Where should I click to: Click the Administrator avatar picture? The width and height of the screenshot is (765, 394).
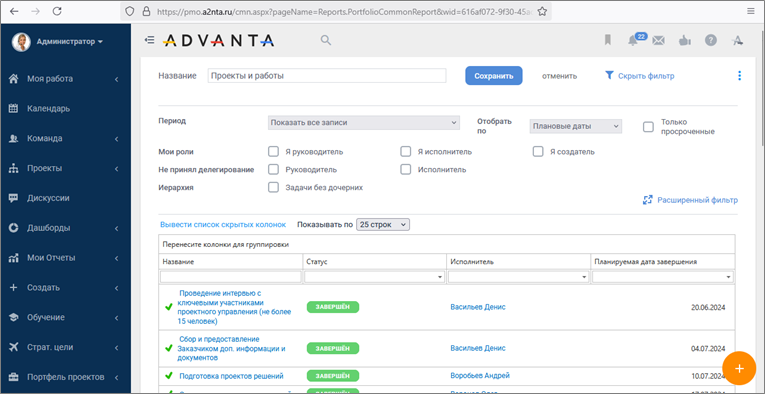[x=21, y=42]
